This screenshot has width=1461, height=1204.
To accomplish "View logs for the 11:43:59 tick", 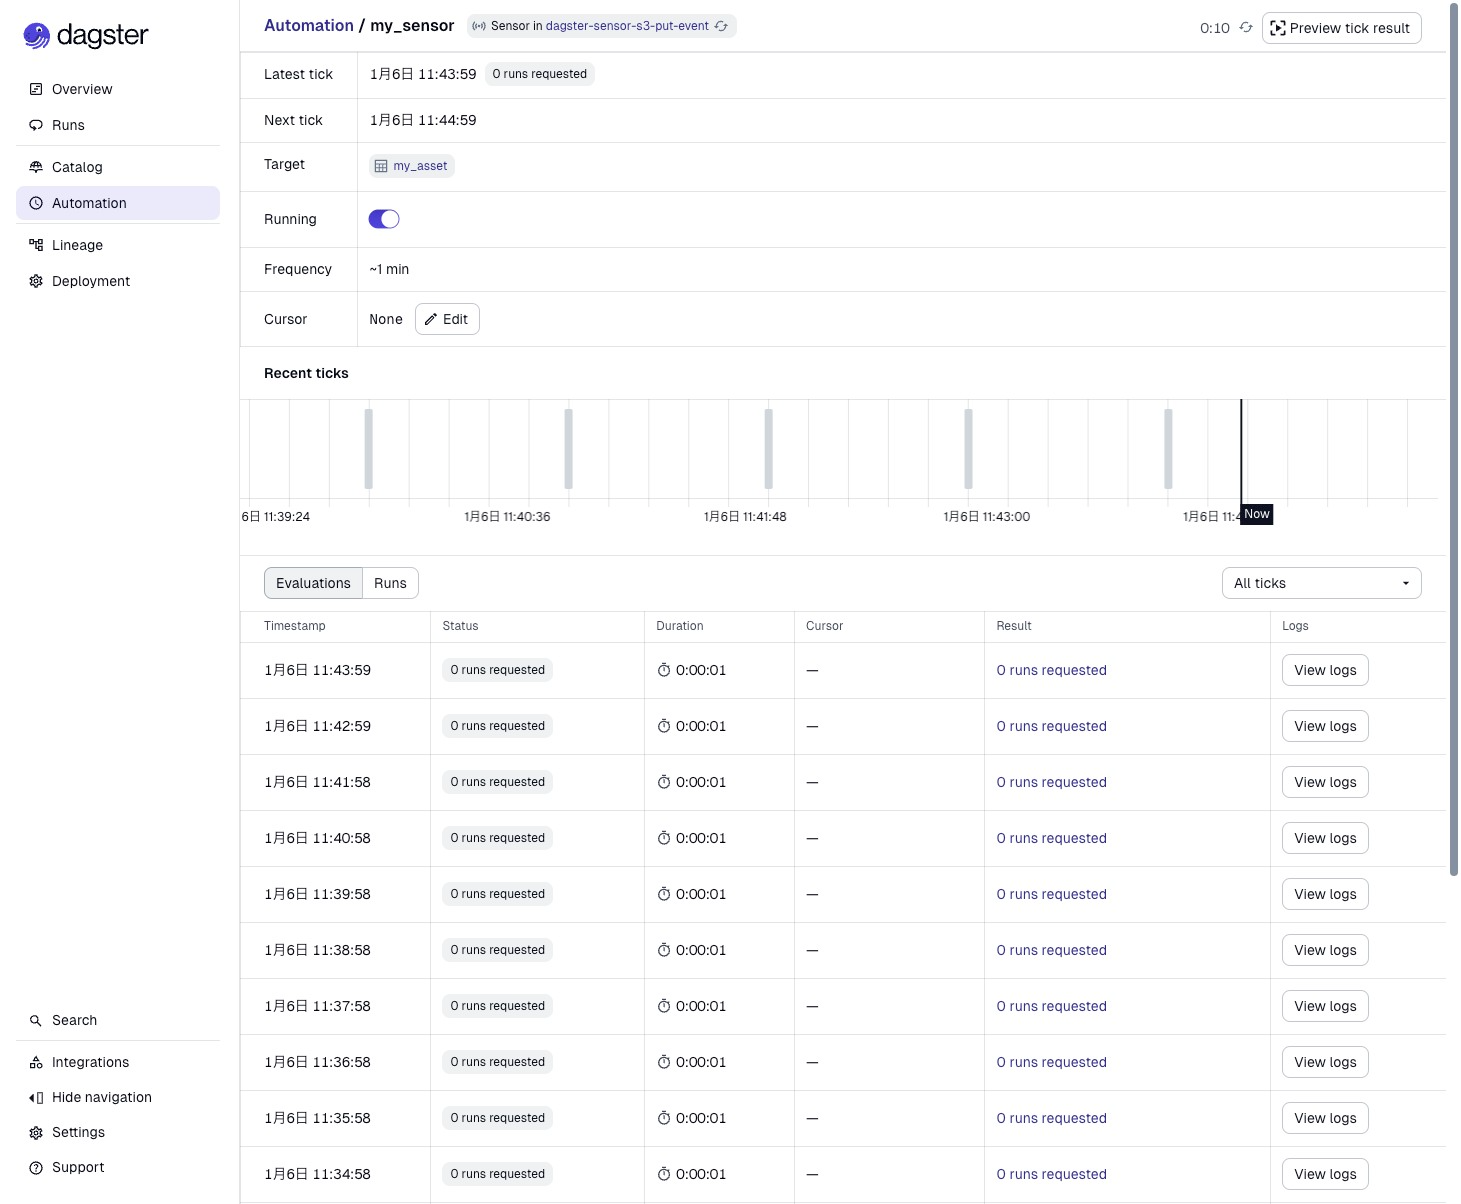I will pos(1324,670).
